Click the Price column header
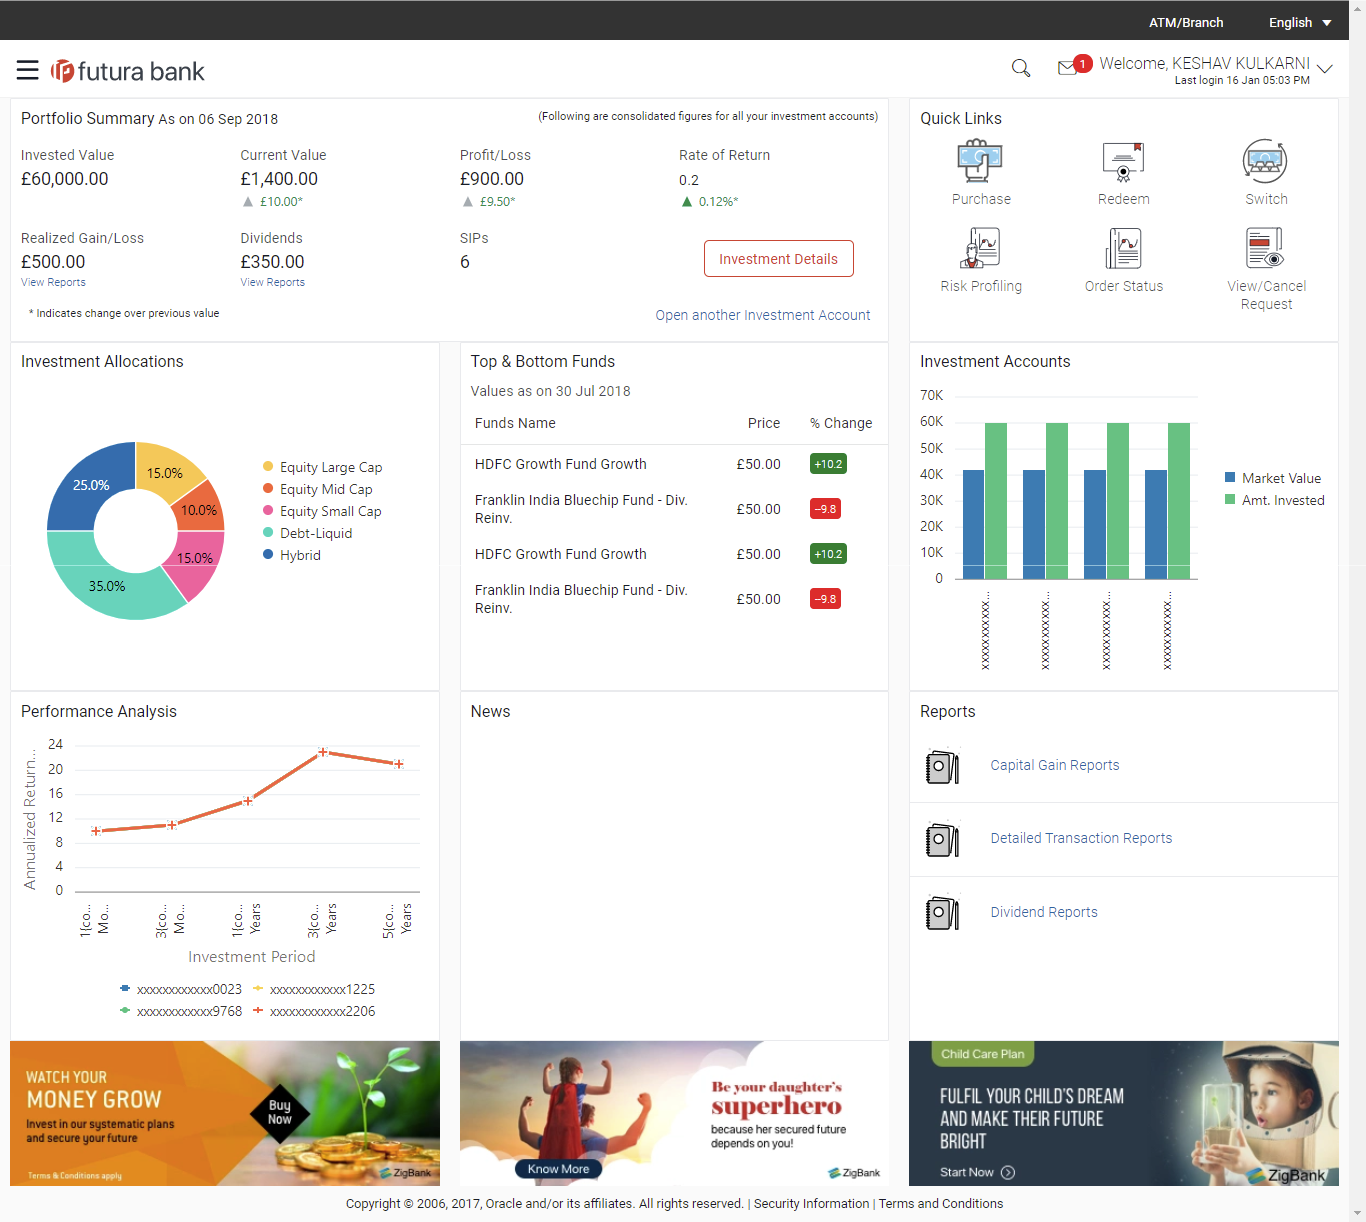This screenshot has width=1366, height=1222. click(x=764, y=423)
